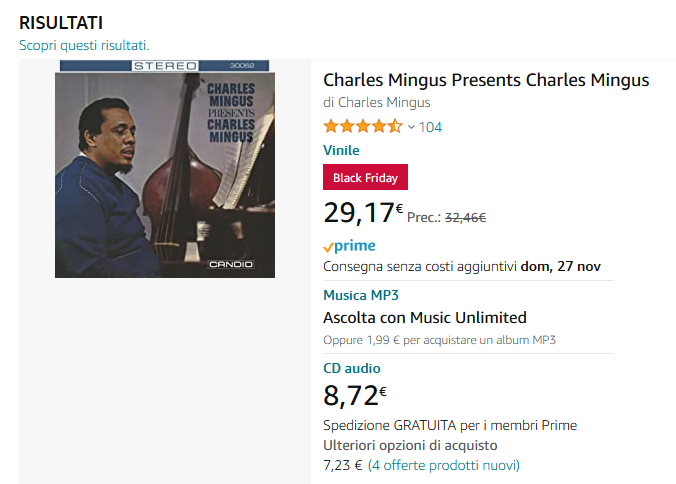
Task: Click the 29,17€ vinyl price
Action: point(362,212)
